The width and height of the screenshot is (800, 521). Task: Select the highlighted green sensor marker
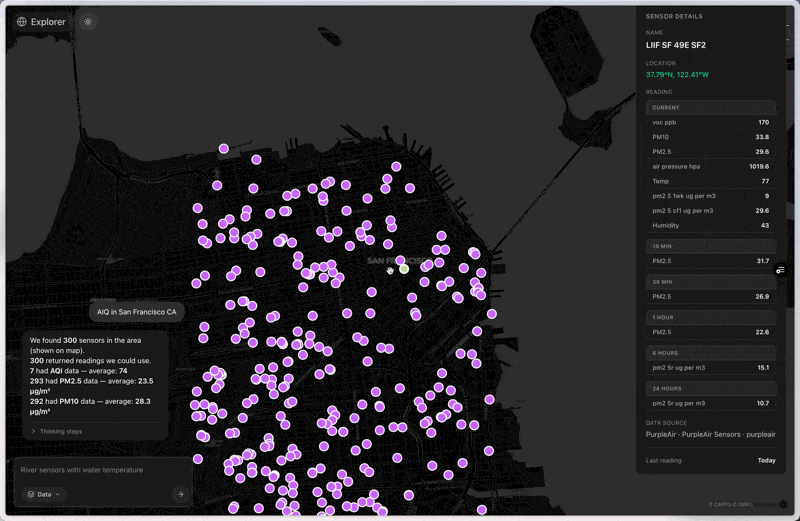[x=404, y=268]
